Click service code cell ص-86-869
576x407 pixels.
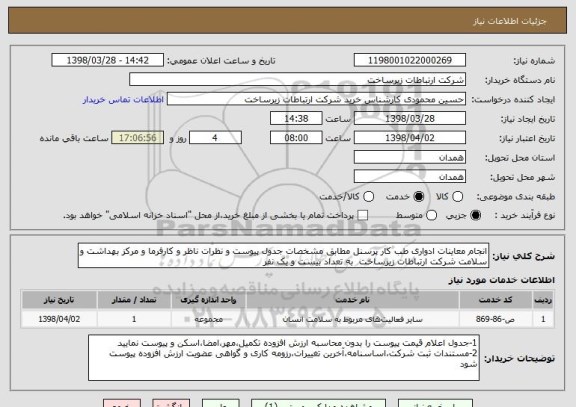pos(496,319)
